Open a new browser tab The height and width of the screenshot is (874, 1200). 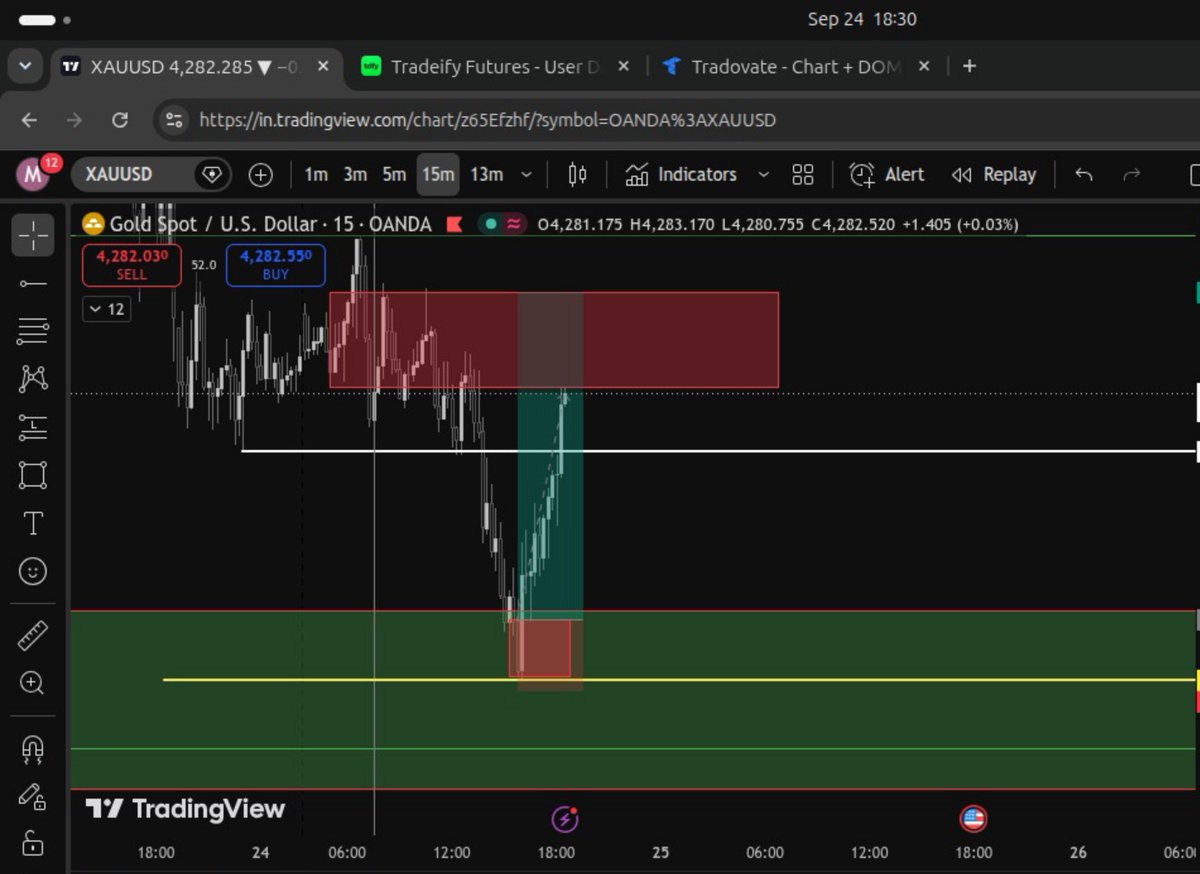(x=969, y=67)
